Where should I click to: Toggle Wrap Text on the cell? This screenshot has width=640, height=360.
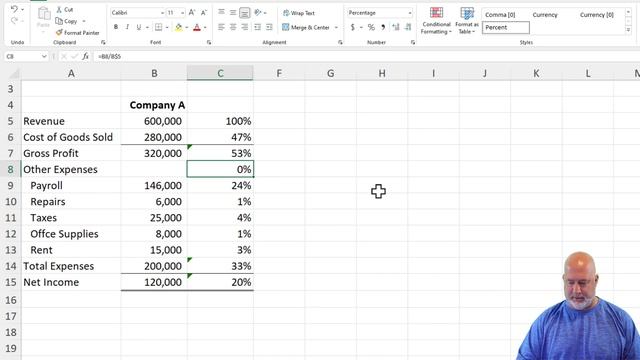tap(299, 13)
